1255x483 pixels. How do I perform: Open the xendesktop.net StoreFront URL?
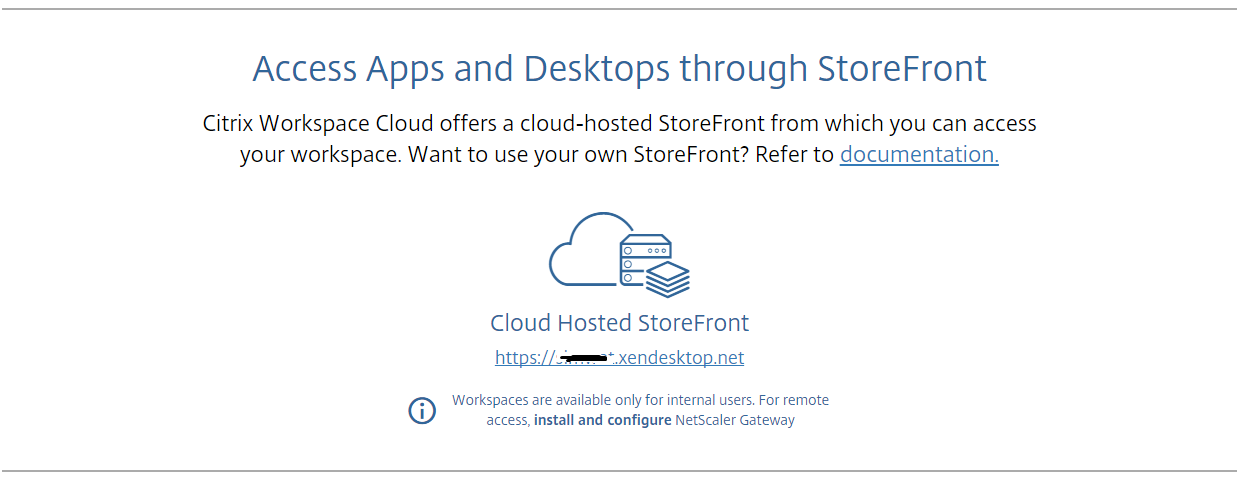click(681, 358)
